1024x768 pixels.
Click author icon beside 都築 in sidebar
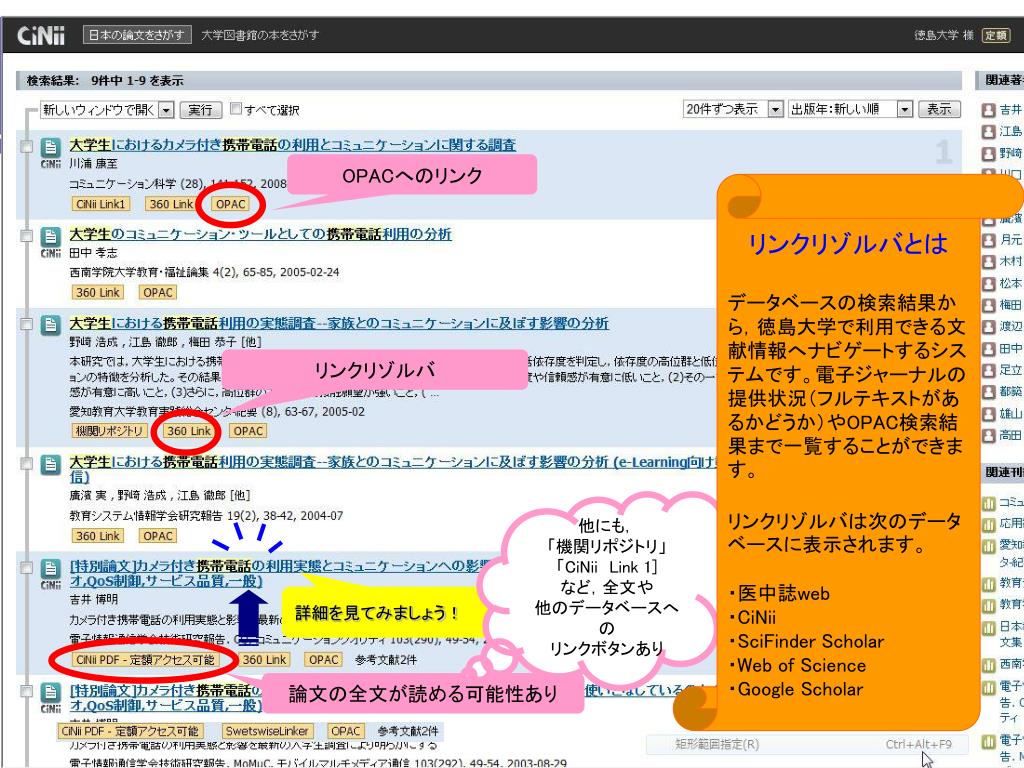989,392
